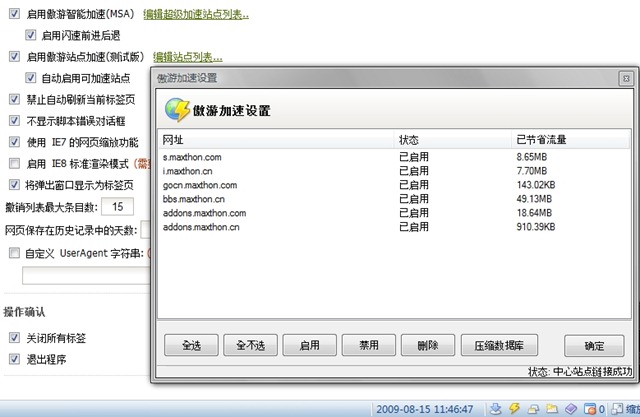This screenshot has width=640, height=417.
Task: Confirm with the 确定 button
Action: point(594,346)
